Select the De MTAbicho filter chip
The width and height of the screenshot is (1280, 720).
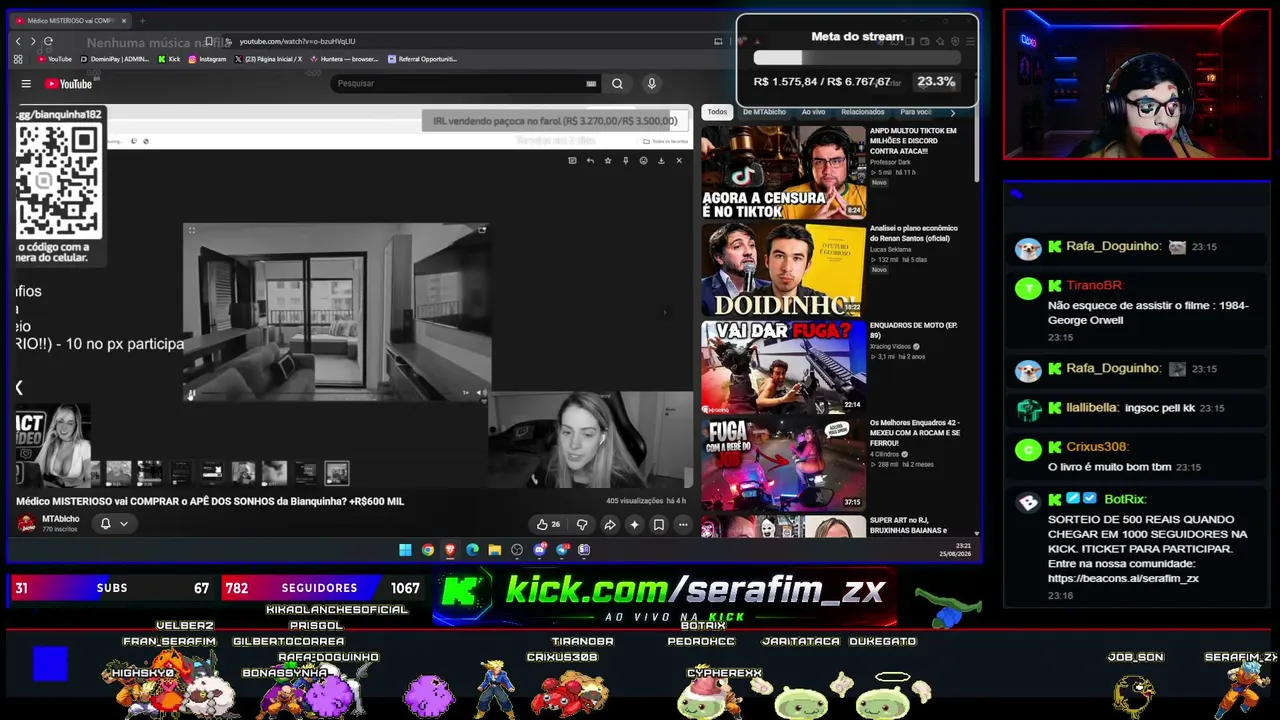(764, 112)
